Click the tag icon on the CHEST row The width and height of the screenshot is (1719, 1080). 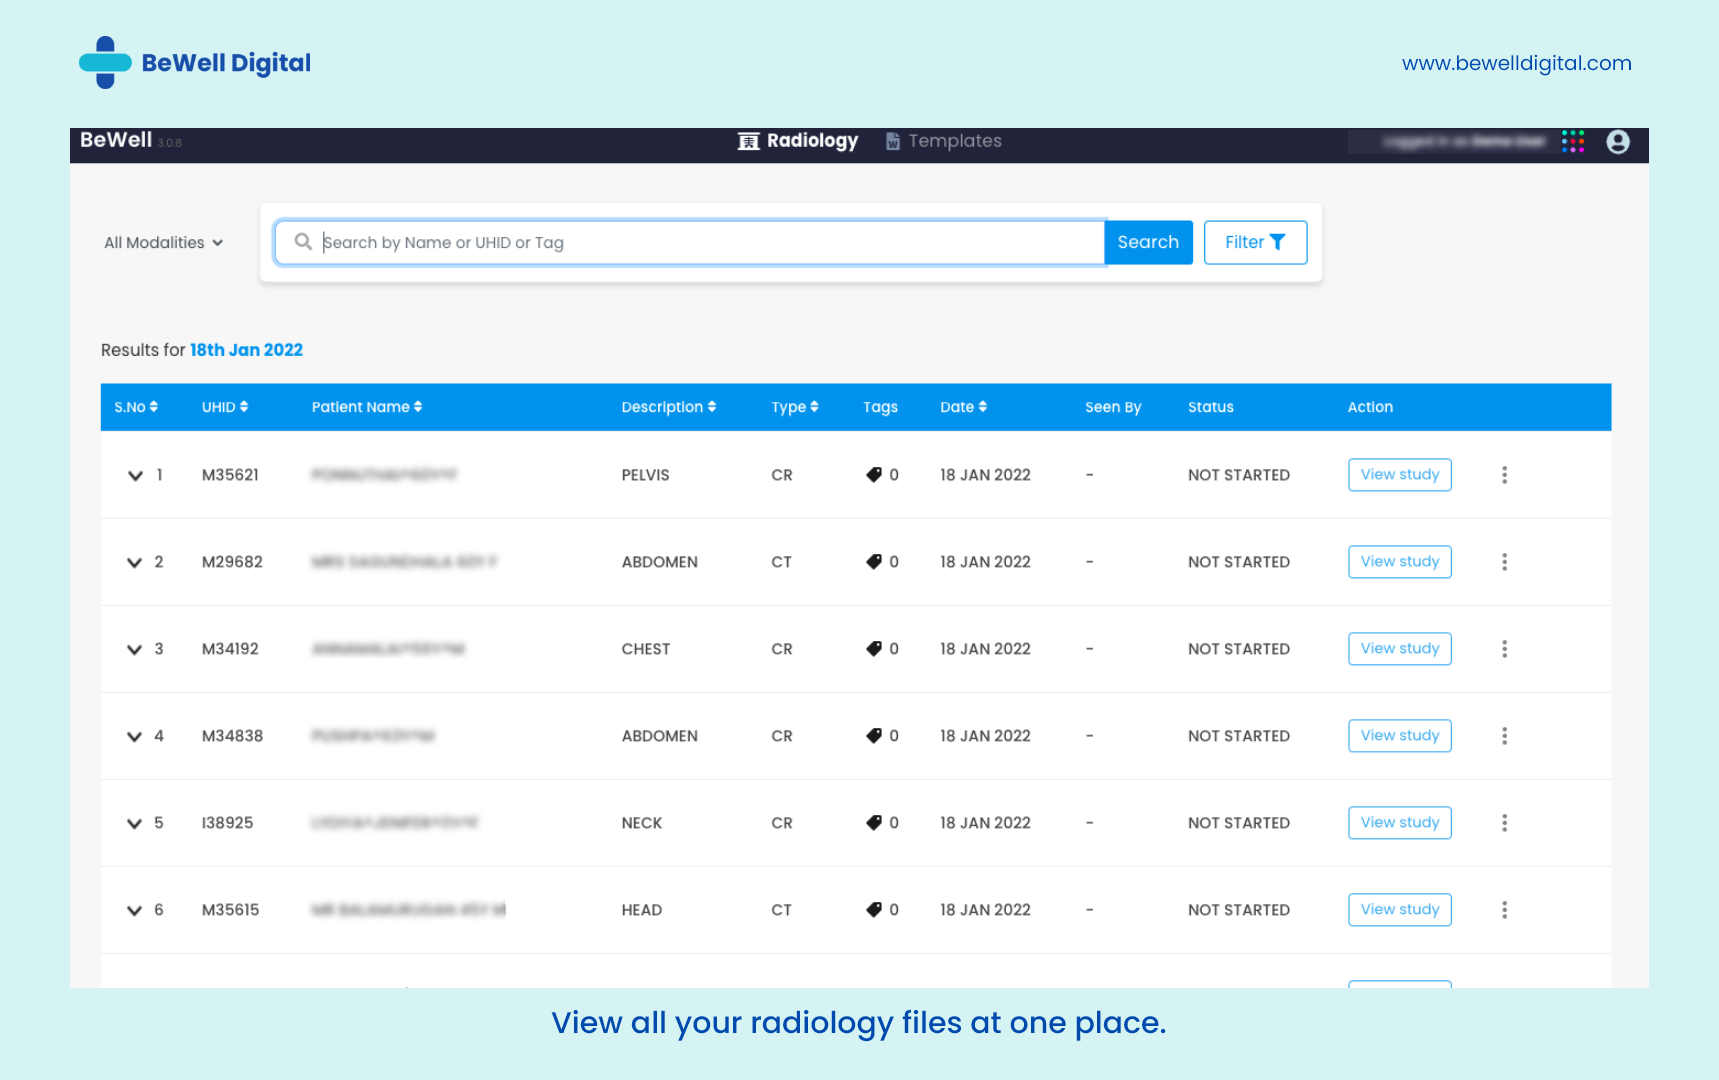point(873,648)
